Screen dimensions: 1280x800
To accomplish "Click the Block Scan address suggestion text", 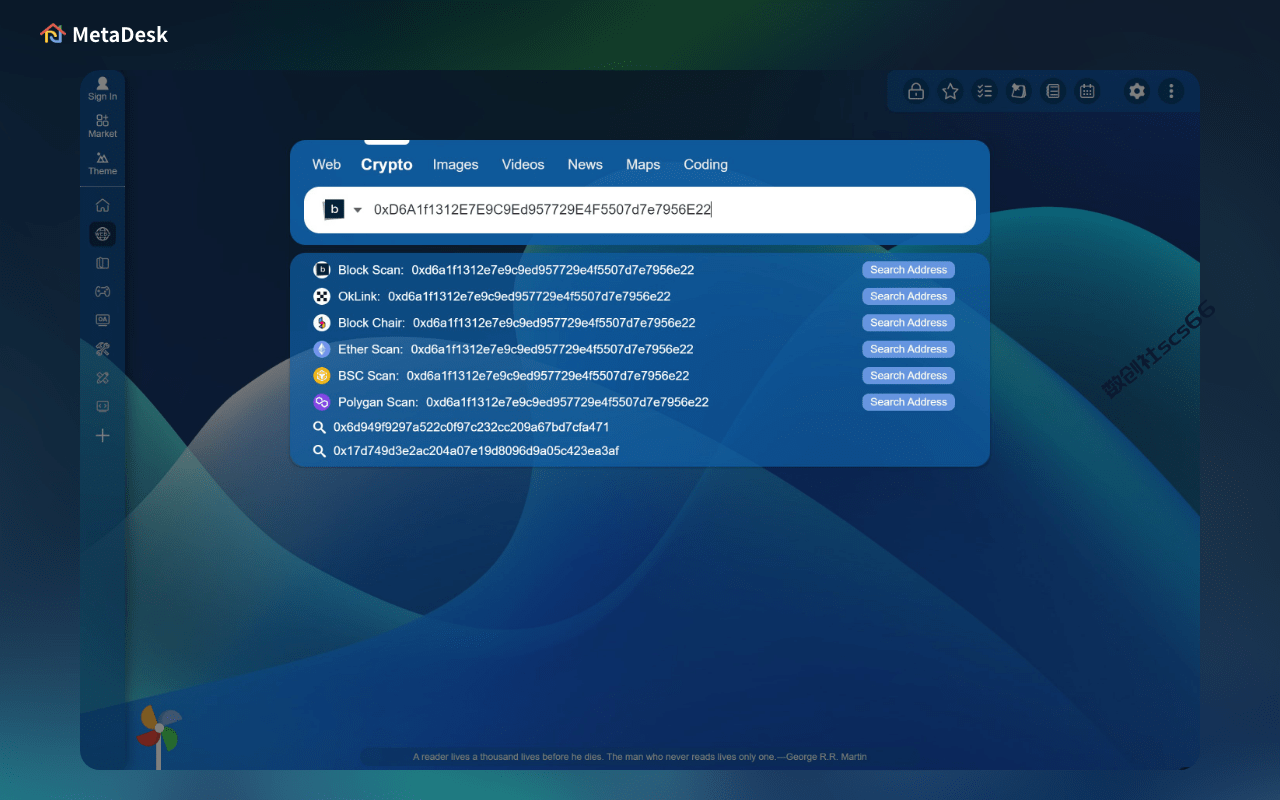I will [553, 270].
